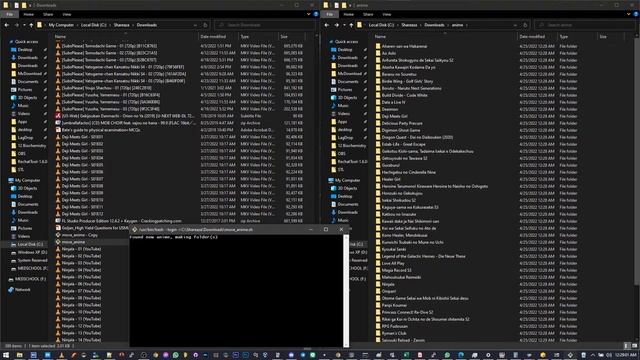Click Search Downloads input field
The image size is (640, 360).
click(265, 25)
